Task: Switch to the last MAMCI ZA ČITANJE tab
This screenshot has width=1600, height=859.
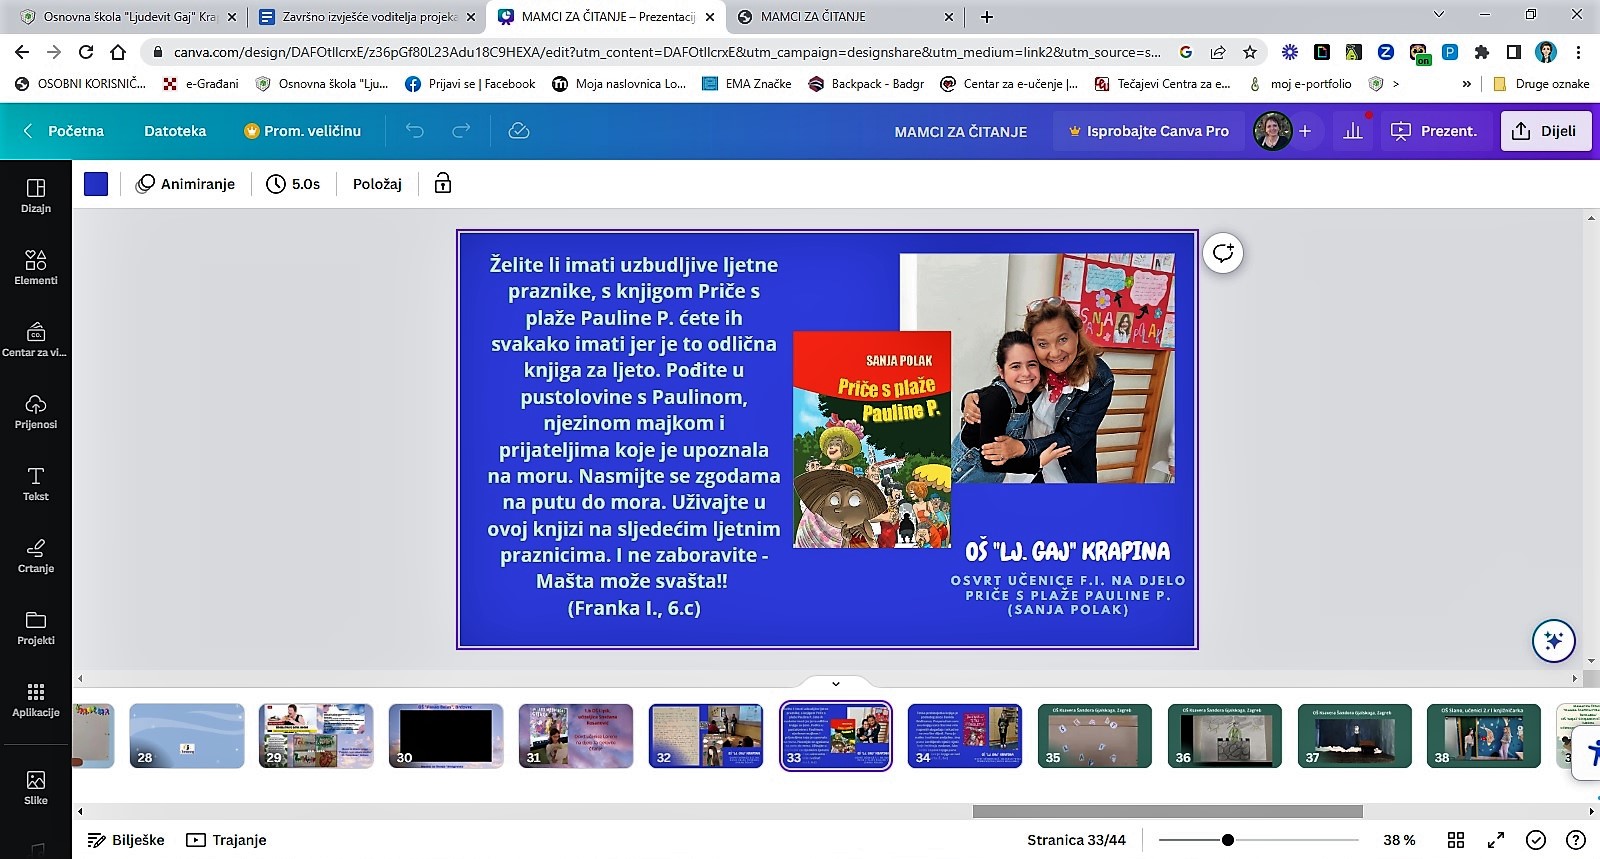Action: pyautogui.click(x=845, y=17)
